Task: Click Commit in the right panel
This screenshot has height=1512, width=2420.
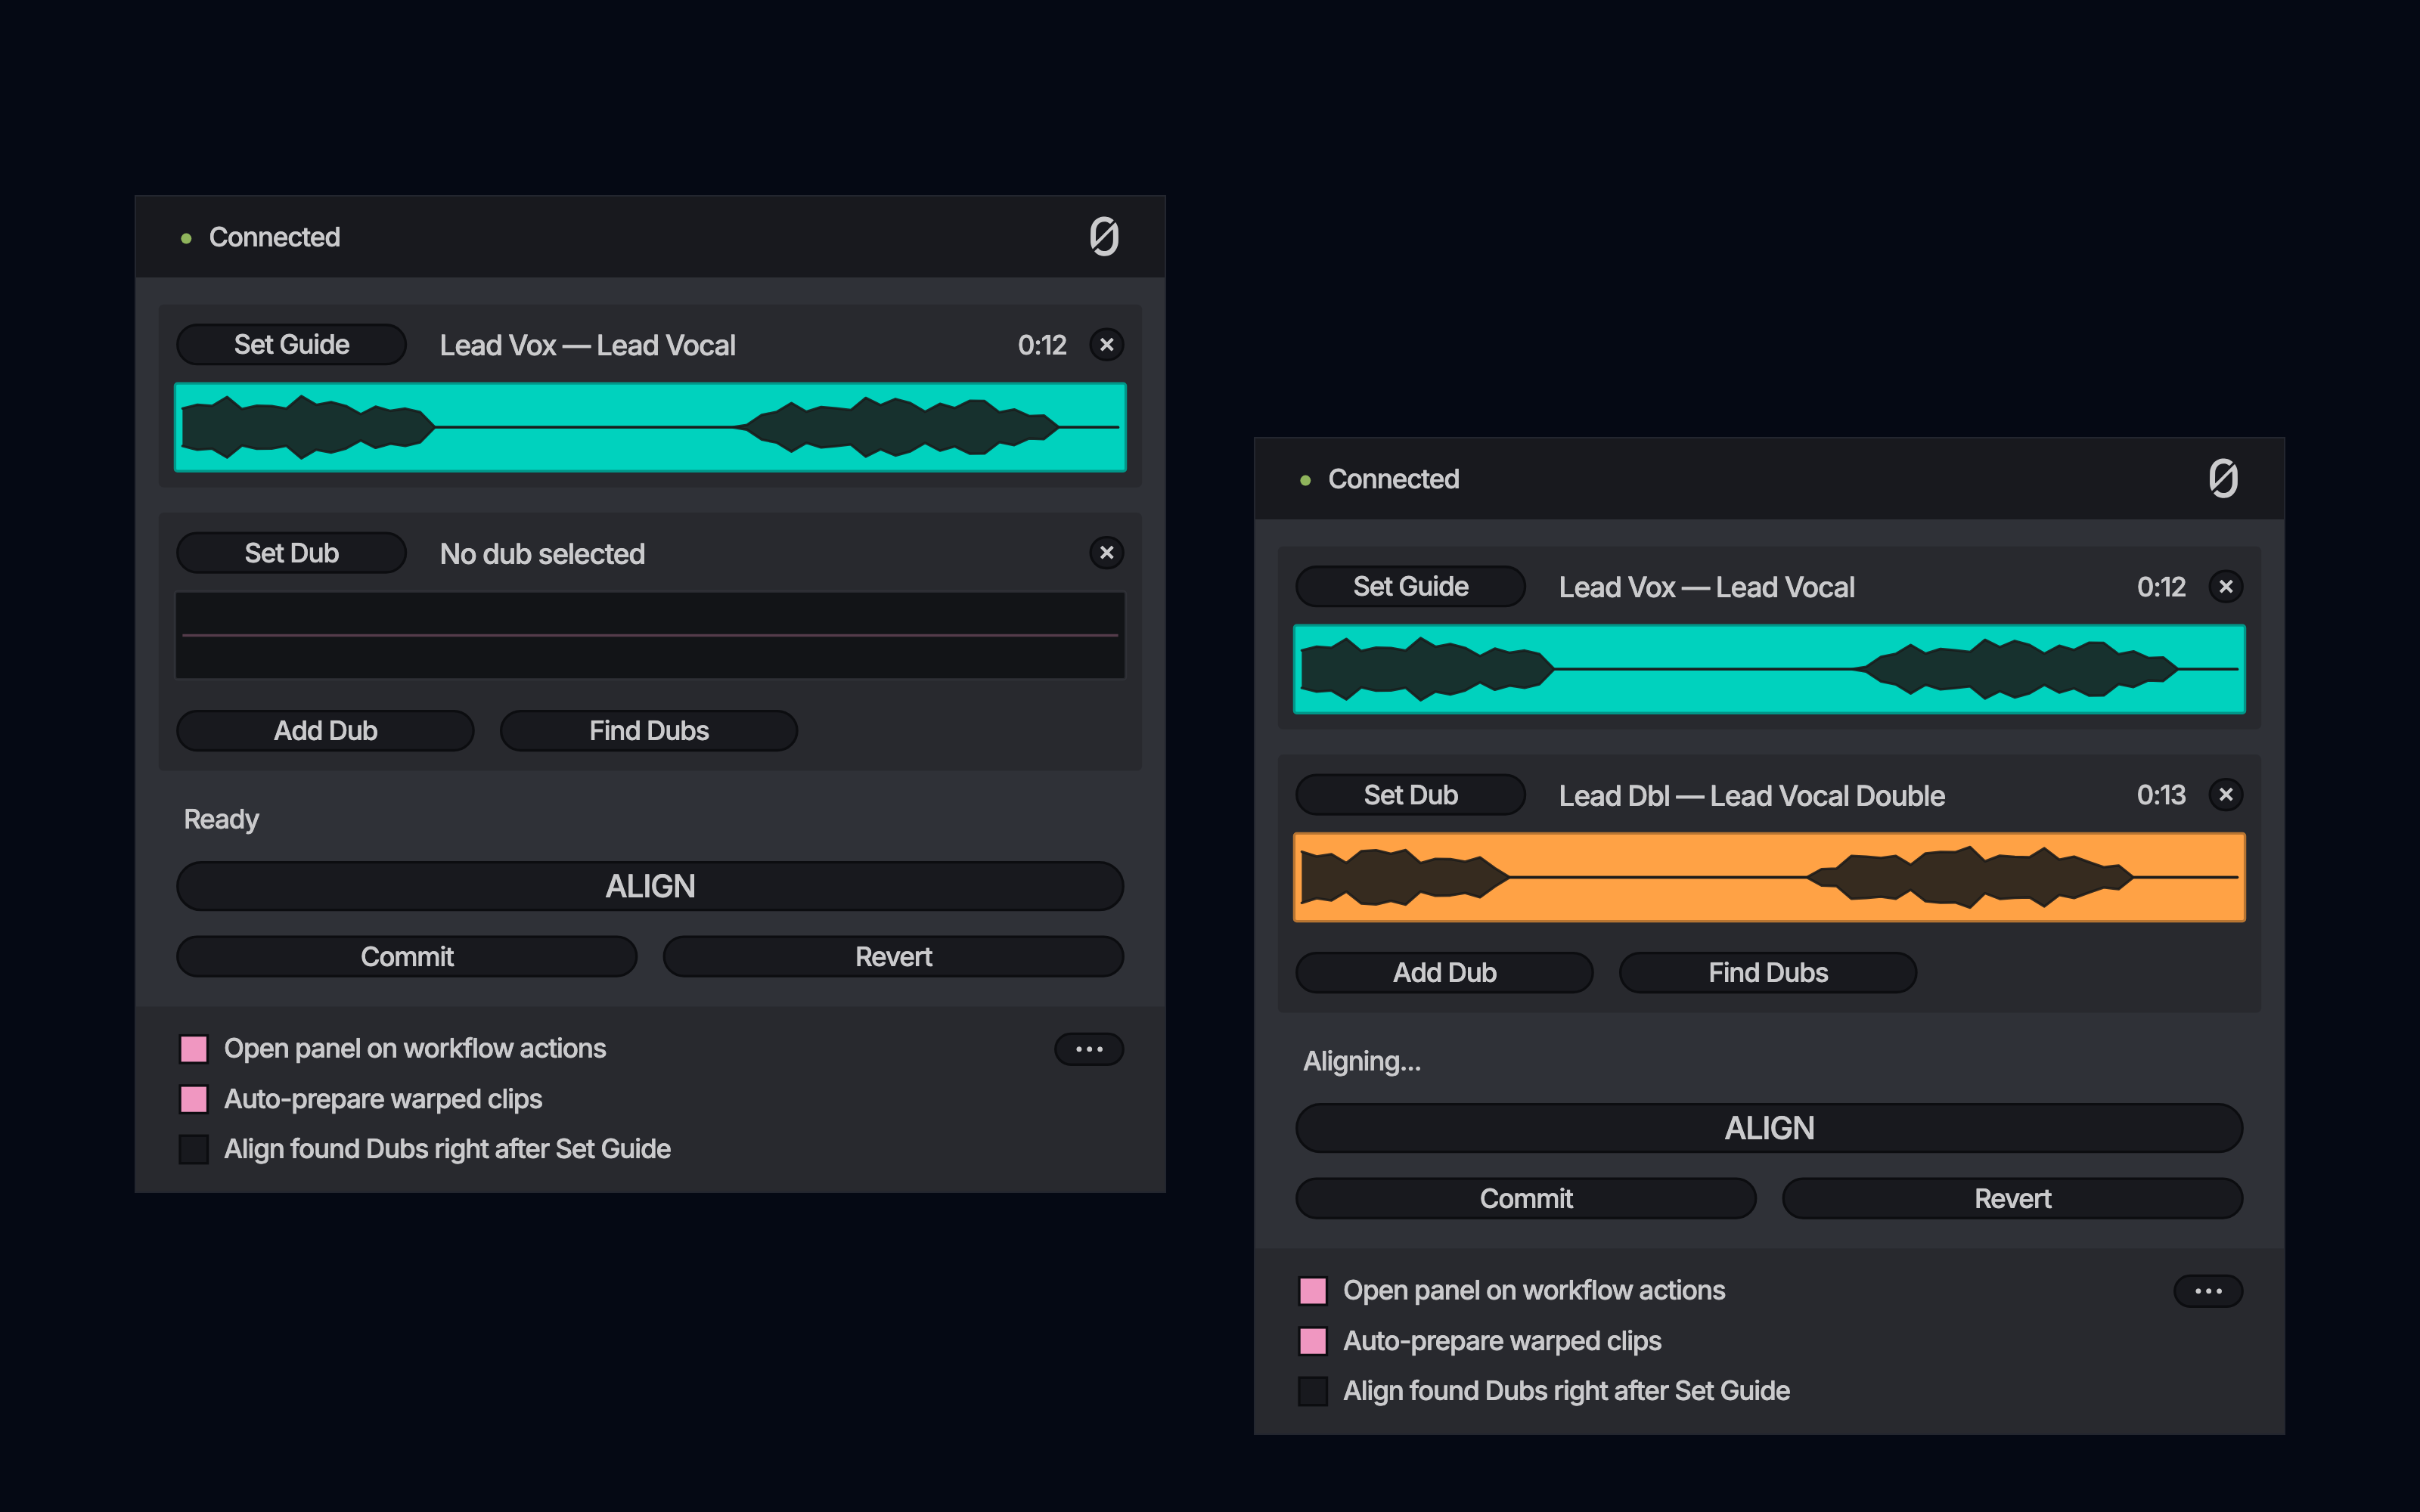Action: click(1526, 1199)
